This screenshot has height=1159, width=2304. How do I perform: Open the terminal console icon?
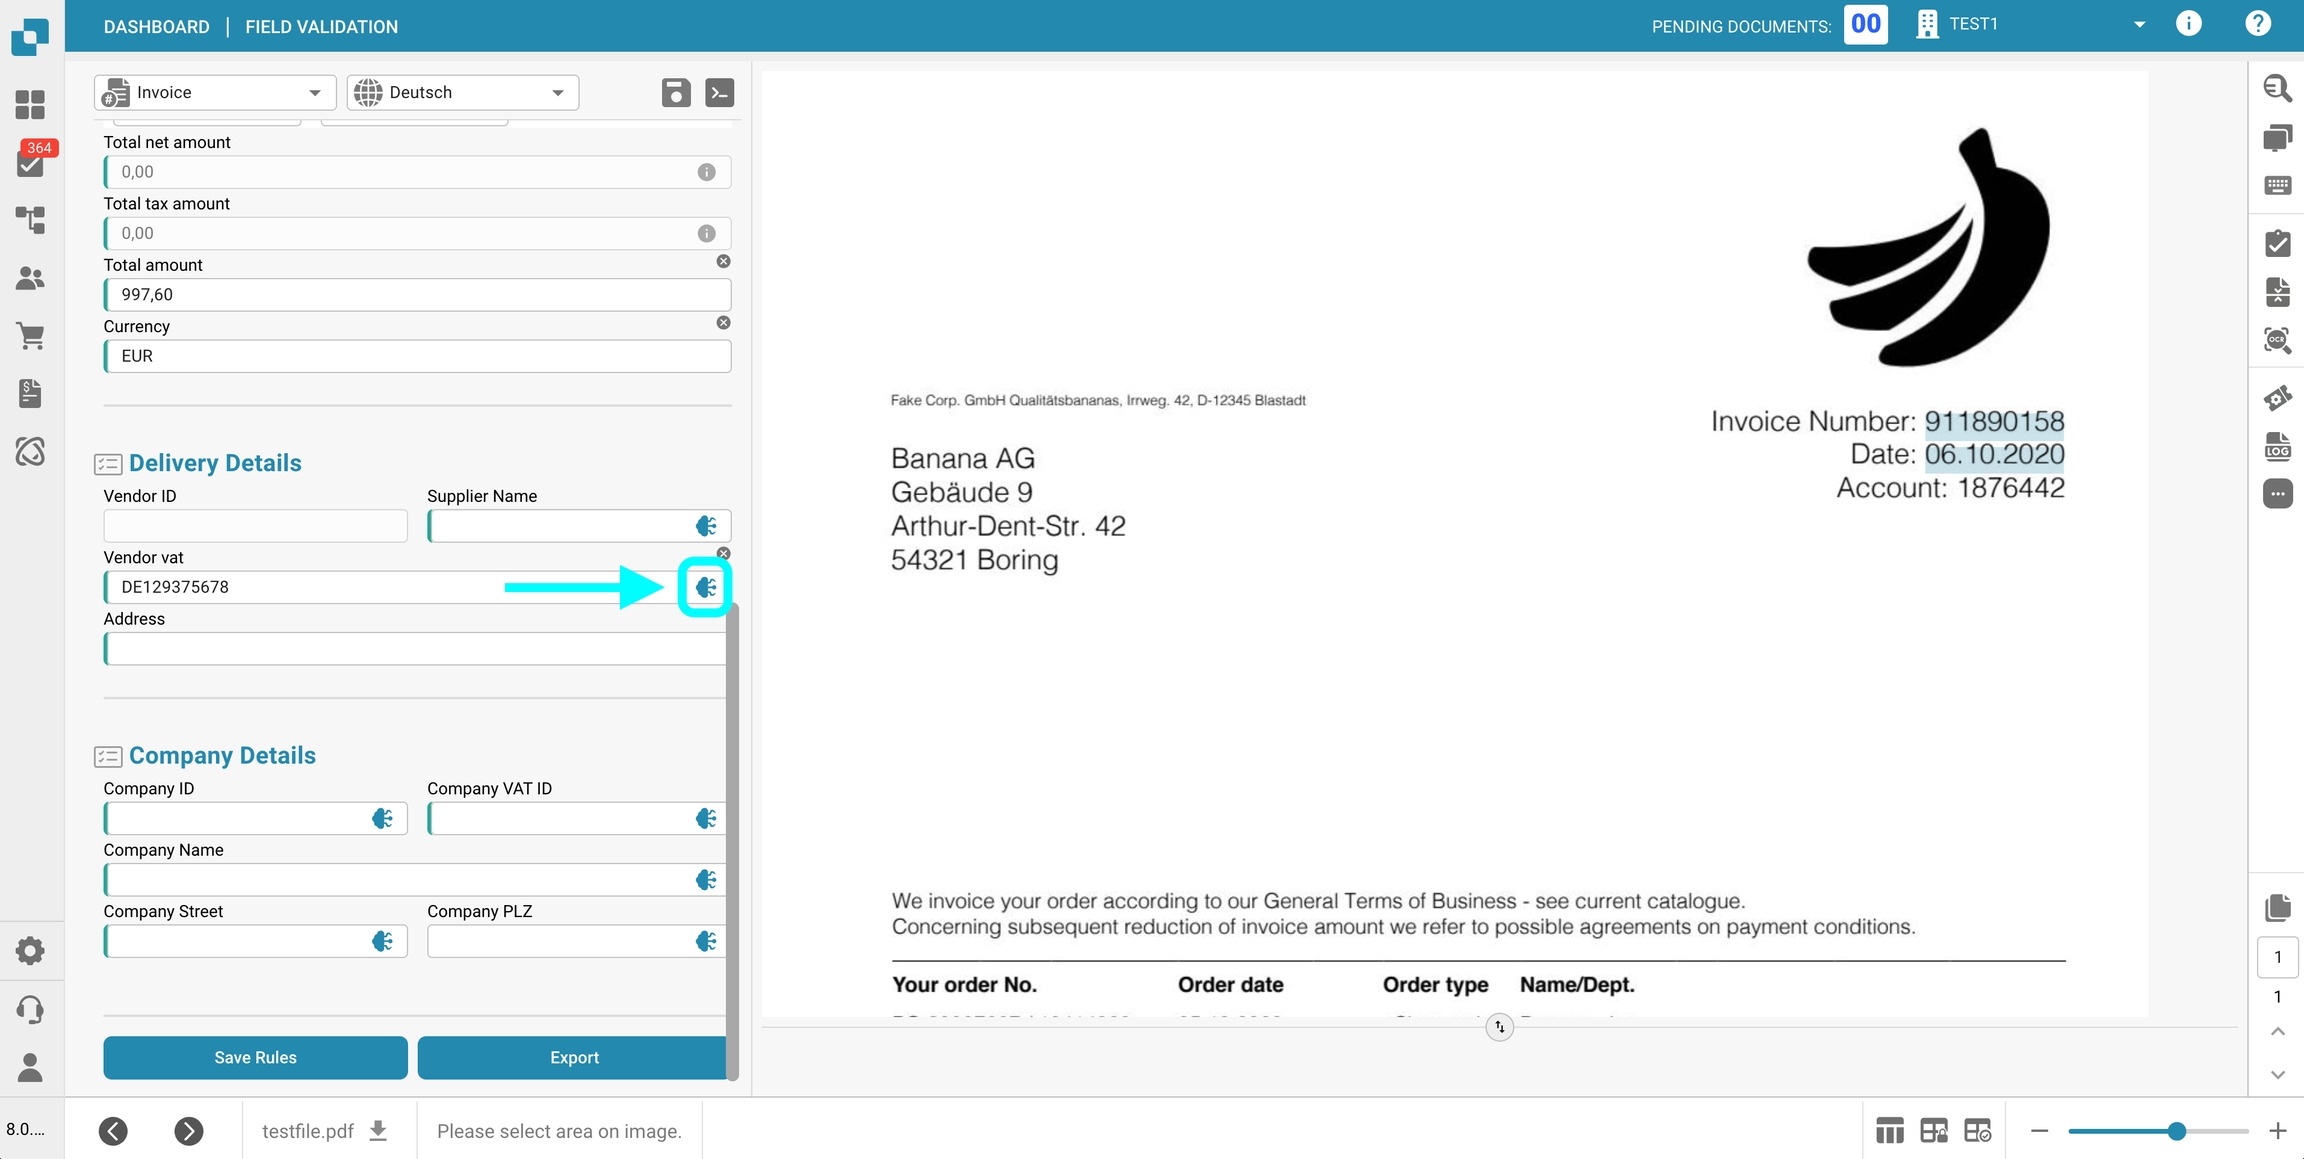(719, 93)
